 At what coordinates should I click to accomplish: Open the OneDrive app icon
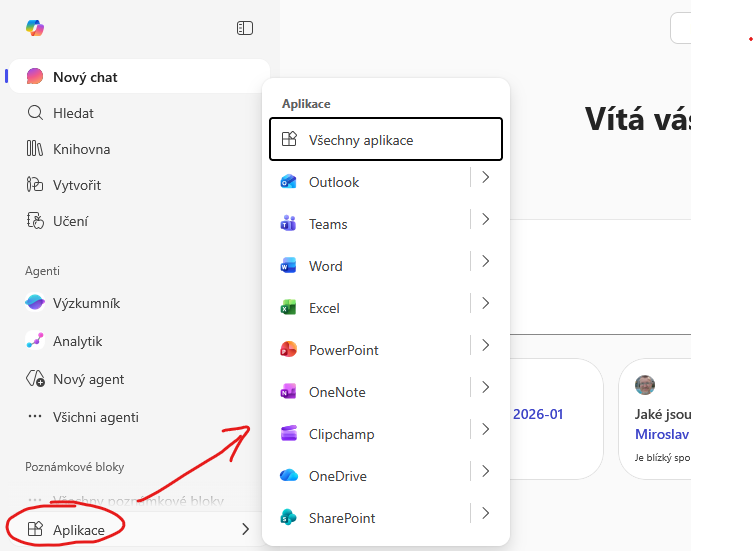click(289, 476)
